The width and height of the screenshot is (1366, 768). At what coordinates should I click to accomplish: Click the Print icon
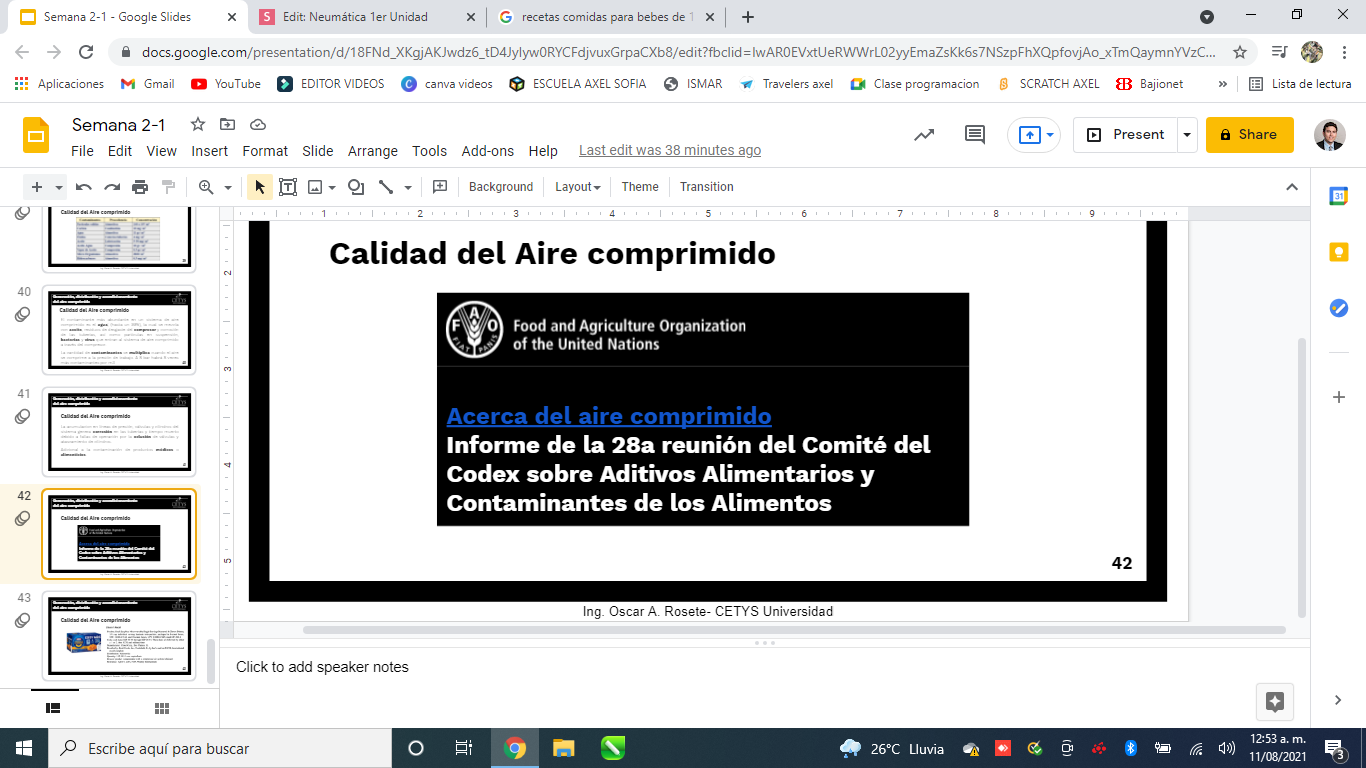point(140,187)
